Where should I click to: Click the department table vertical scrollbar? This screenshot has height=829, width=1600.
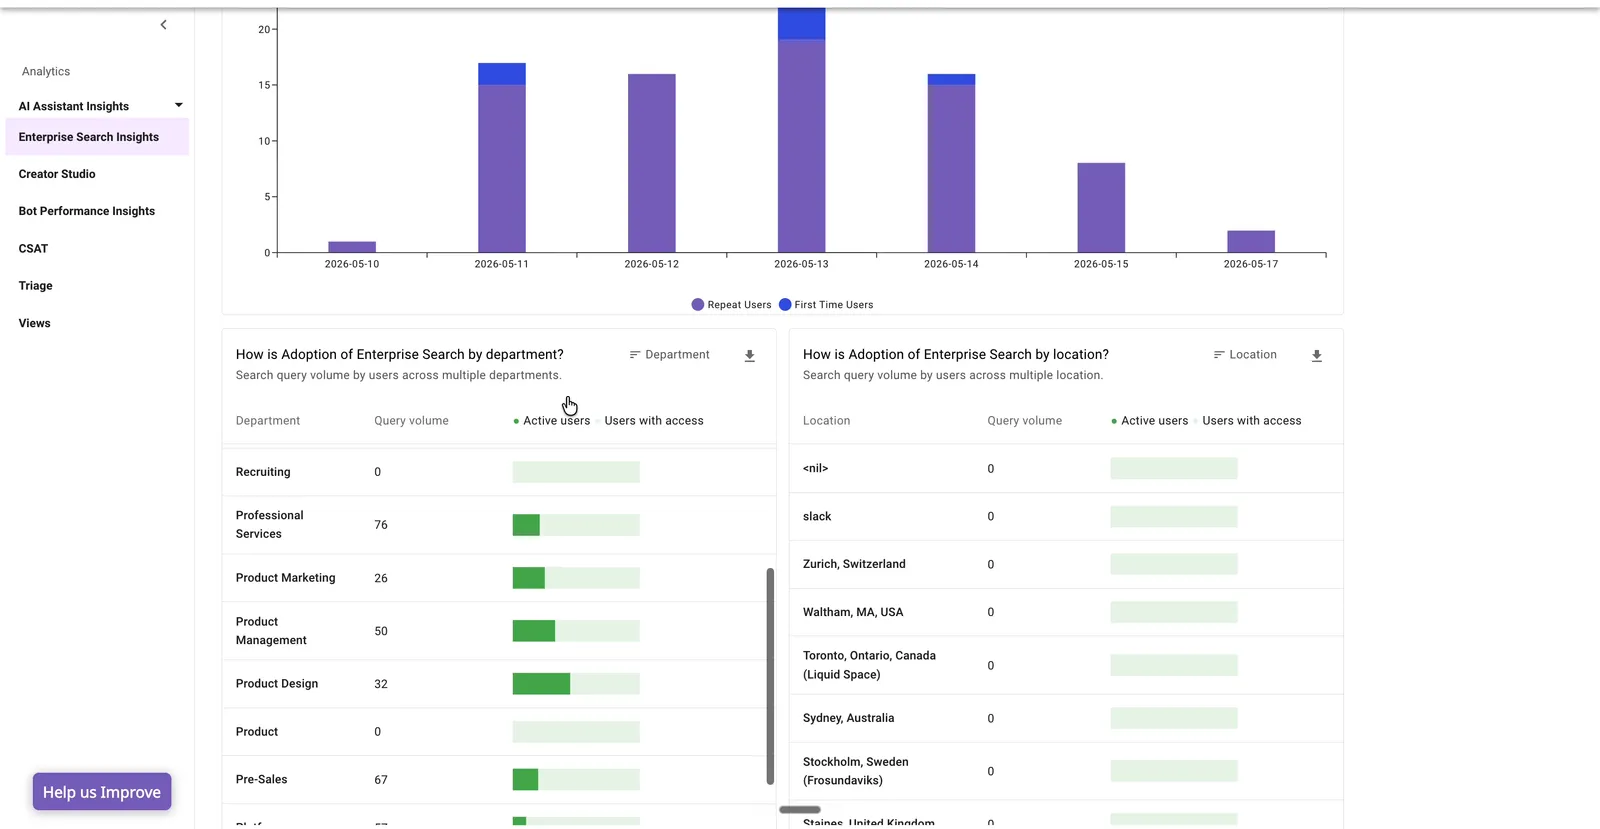coord(770,676)
